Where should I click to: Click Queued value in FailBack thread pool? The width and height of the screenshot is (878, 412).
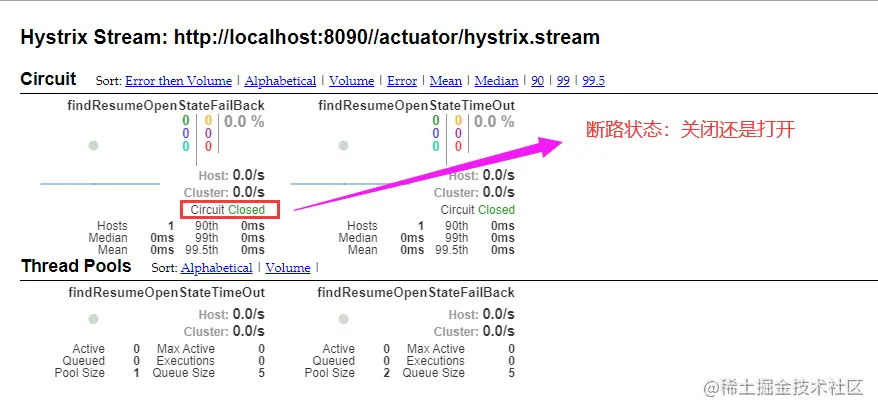pos(386,361)
